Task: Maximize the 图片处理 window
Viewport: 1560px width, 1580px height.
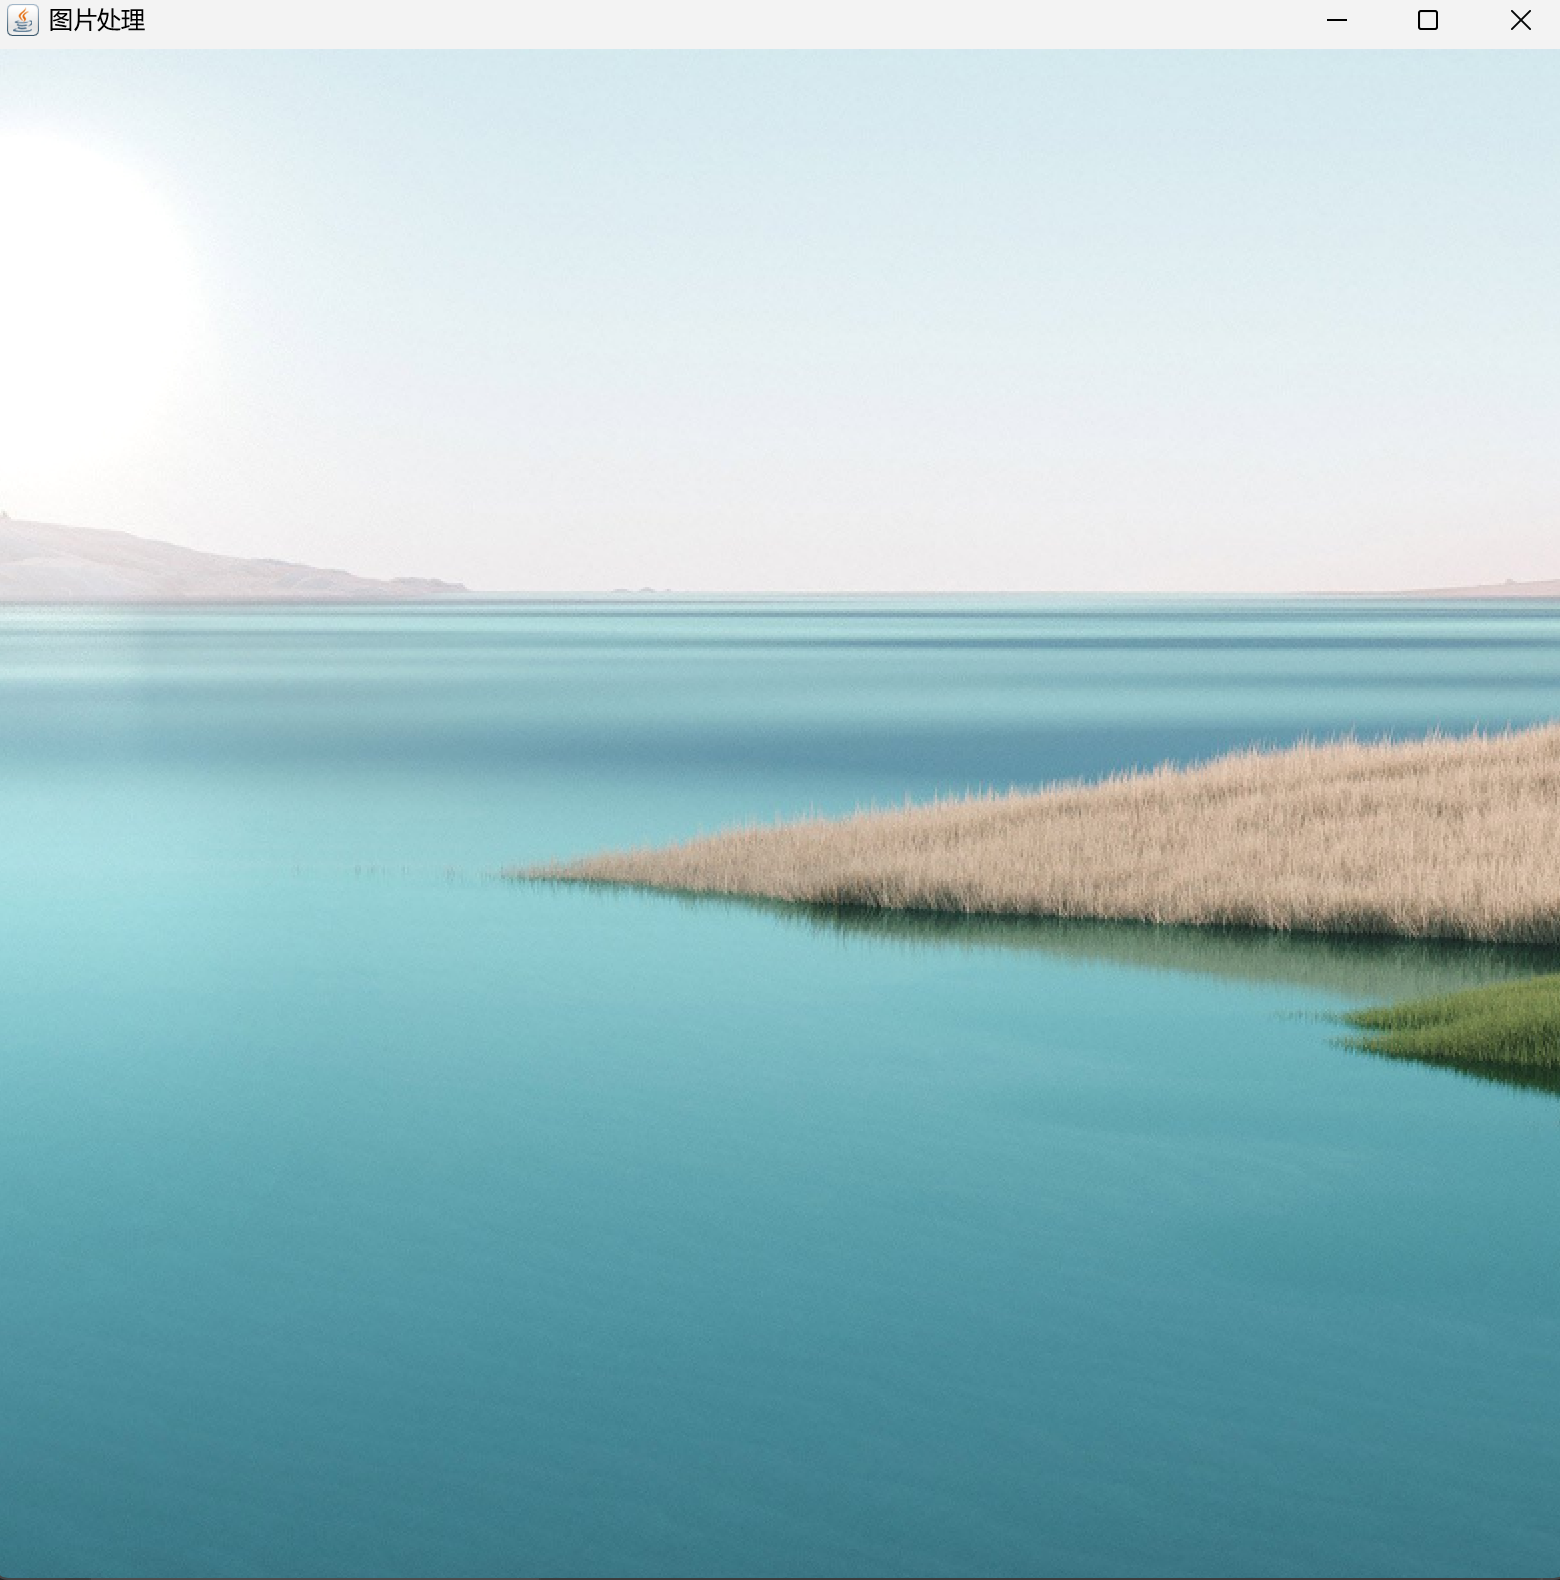Action: 1428,20
